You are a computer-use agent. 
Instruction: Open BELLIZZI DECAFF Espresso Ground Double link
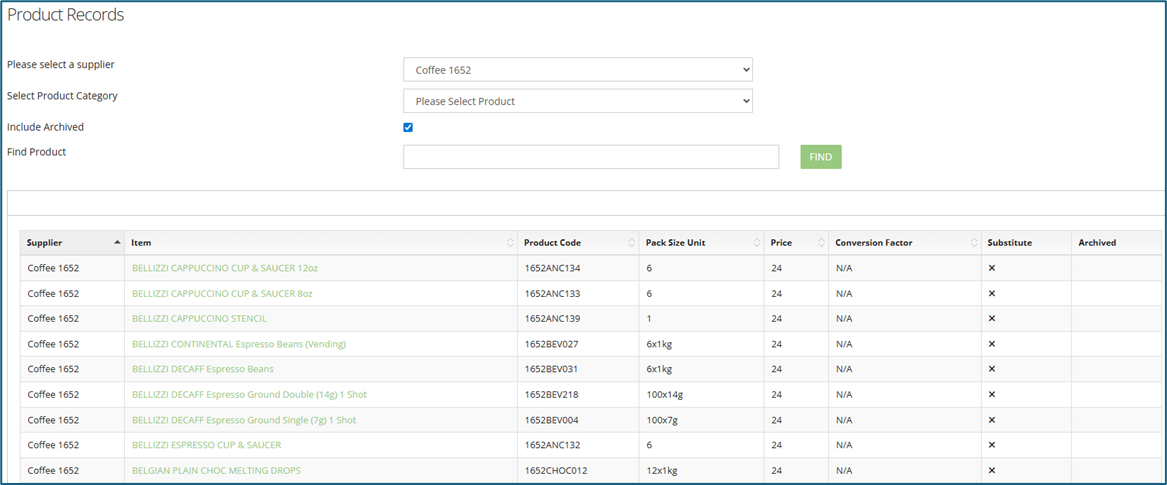coord(249,394)
